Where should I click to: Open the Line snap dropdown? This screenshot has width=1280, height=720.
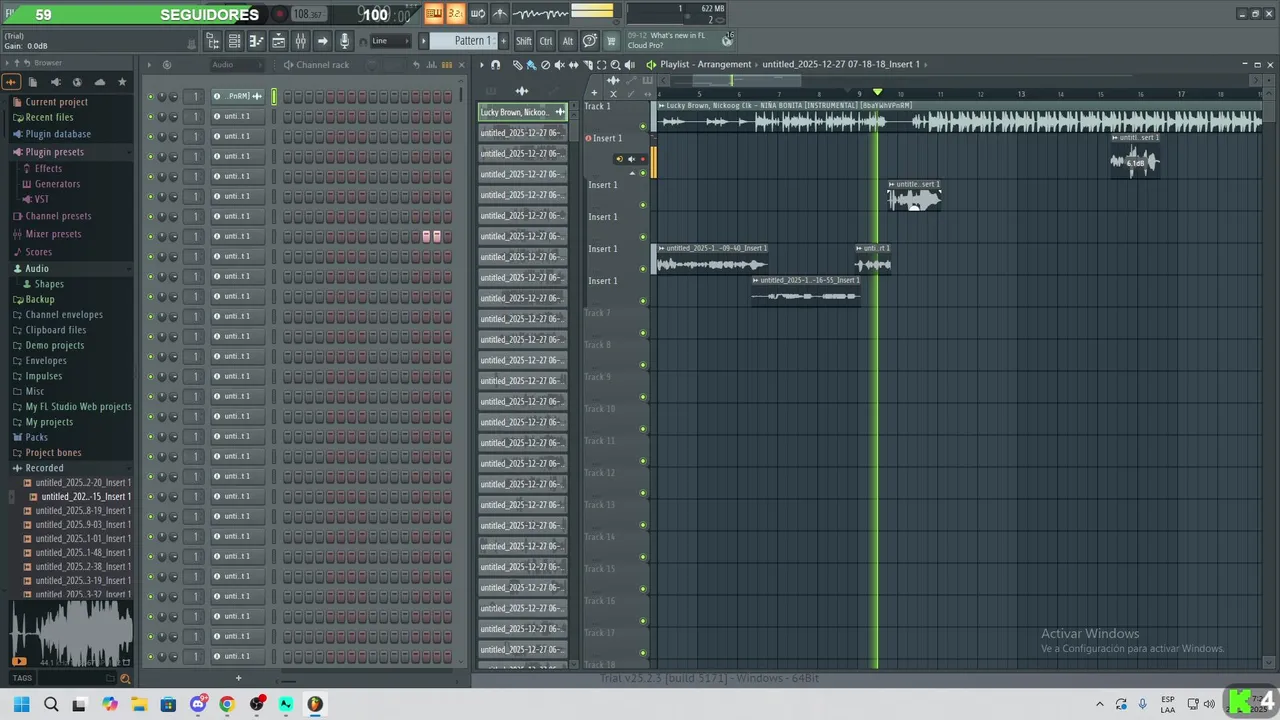tap(391, 41)
